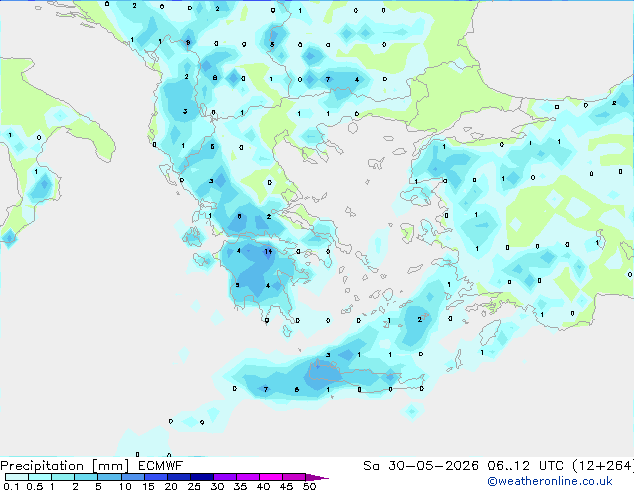Image resolution: width=634 pixels, height=490 pixels.
Task: Click the '45' legend scale label
Action: [286, 486]
